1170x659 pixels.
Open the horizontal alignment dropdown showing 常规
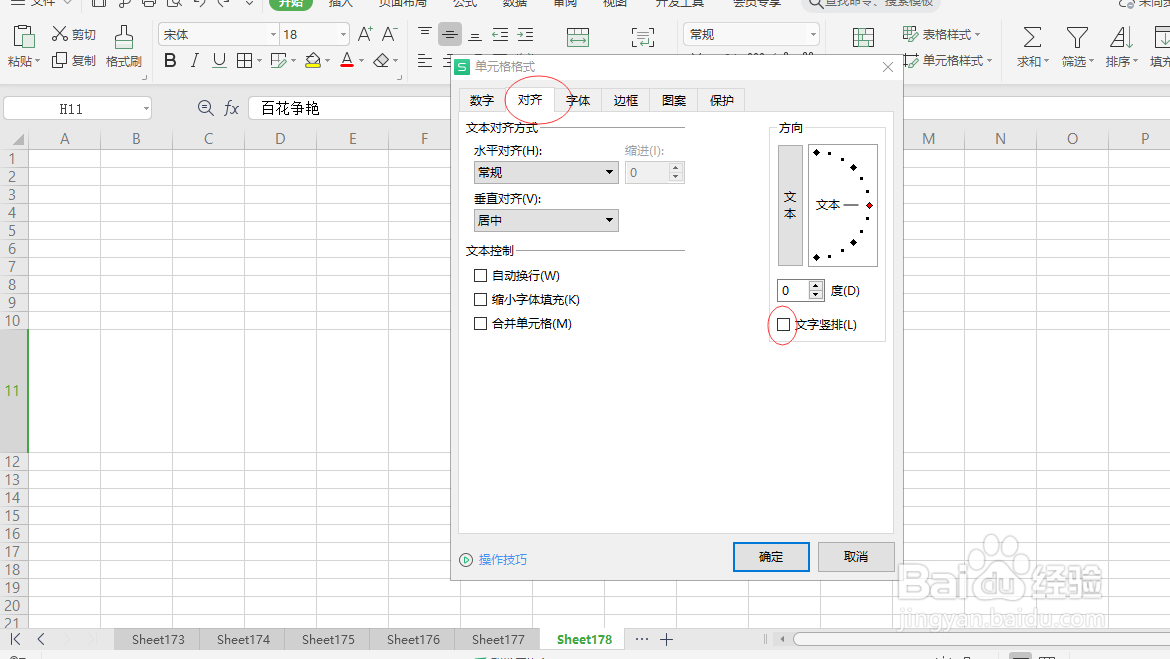point(545,172)
